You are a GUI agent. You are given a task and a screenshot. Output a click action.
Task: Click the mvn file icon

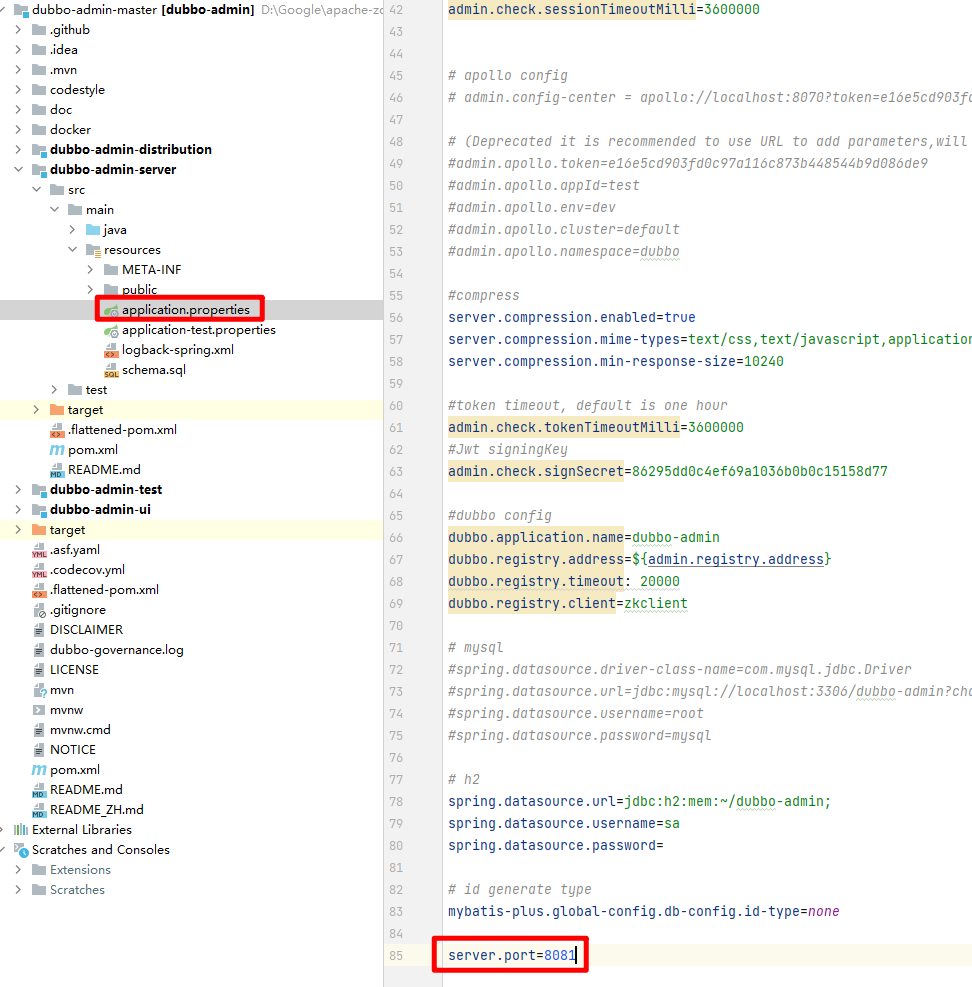(x=40, y=690)
